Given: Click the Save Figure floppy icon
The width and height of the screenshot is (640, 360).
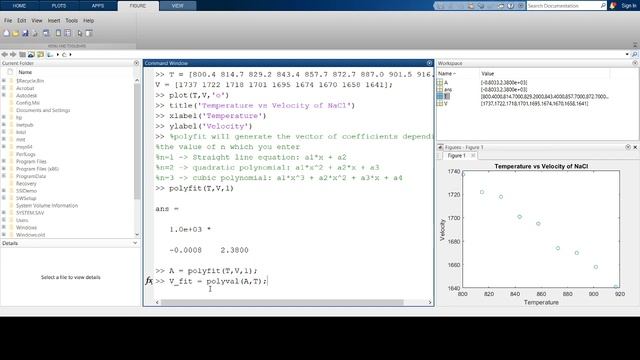Looking at the screenshot, I should coord(25,33).
